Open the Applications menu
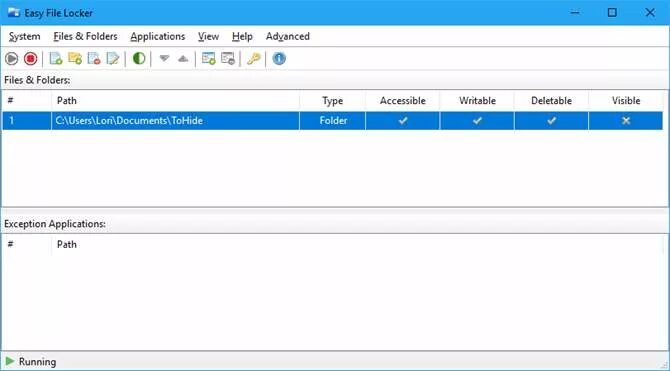The height and width of the screenshot is (371, 670). [x=158, y=37]
